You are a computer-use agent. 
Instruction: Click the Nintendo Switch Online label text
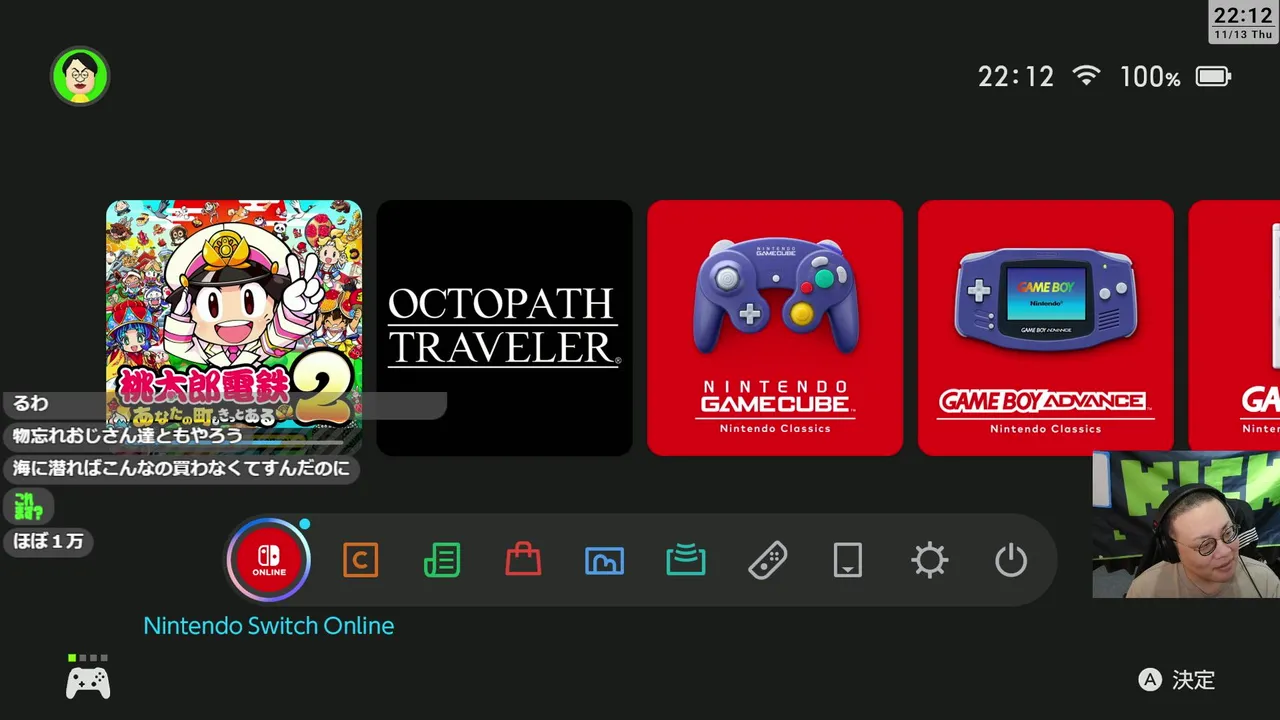pyautogui.click(x=269, y=626)
